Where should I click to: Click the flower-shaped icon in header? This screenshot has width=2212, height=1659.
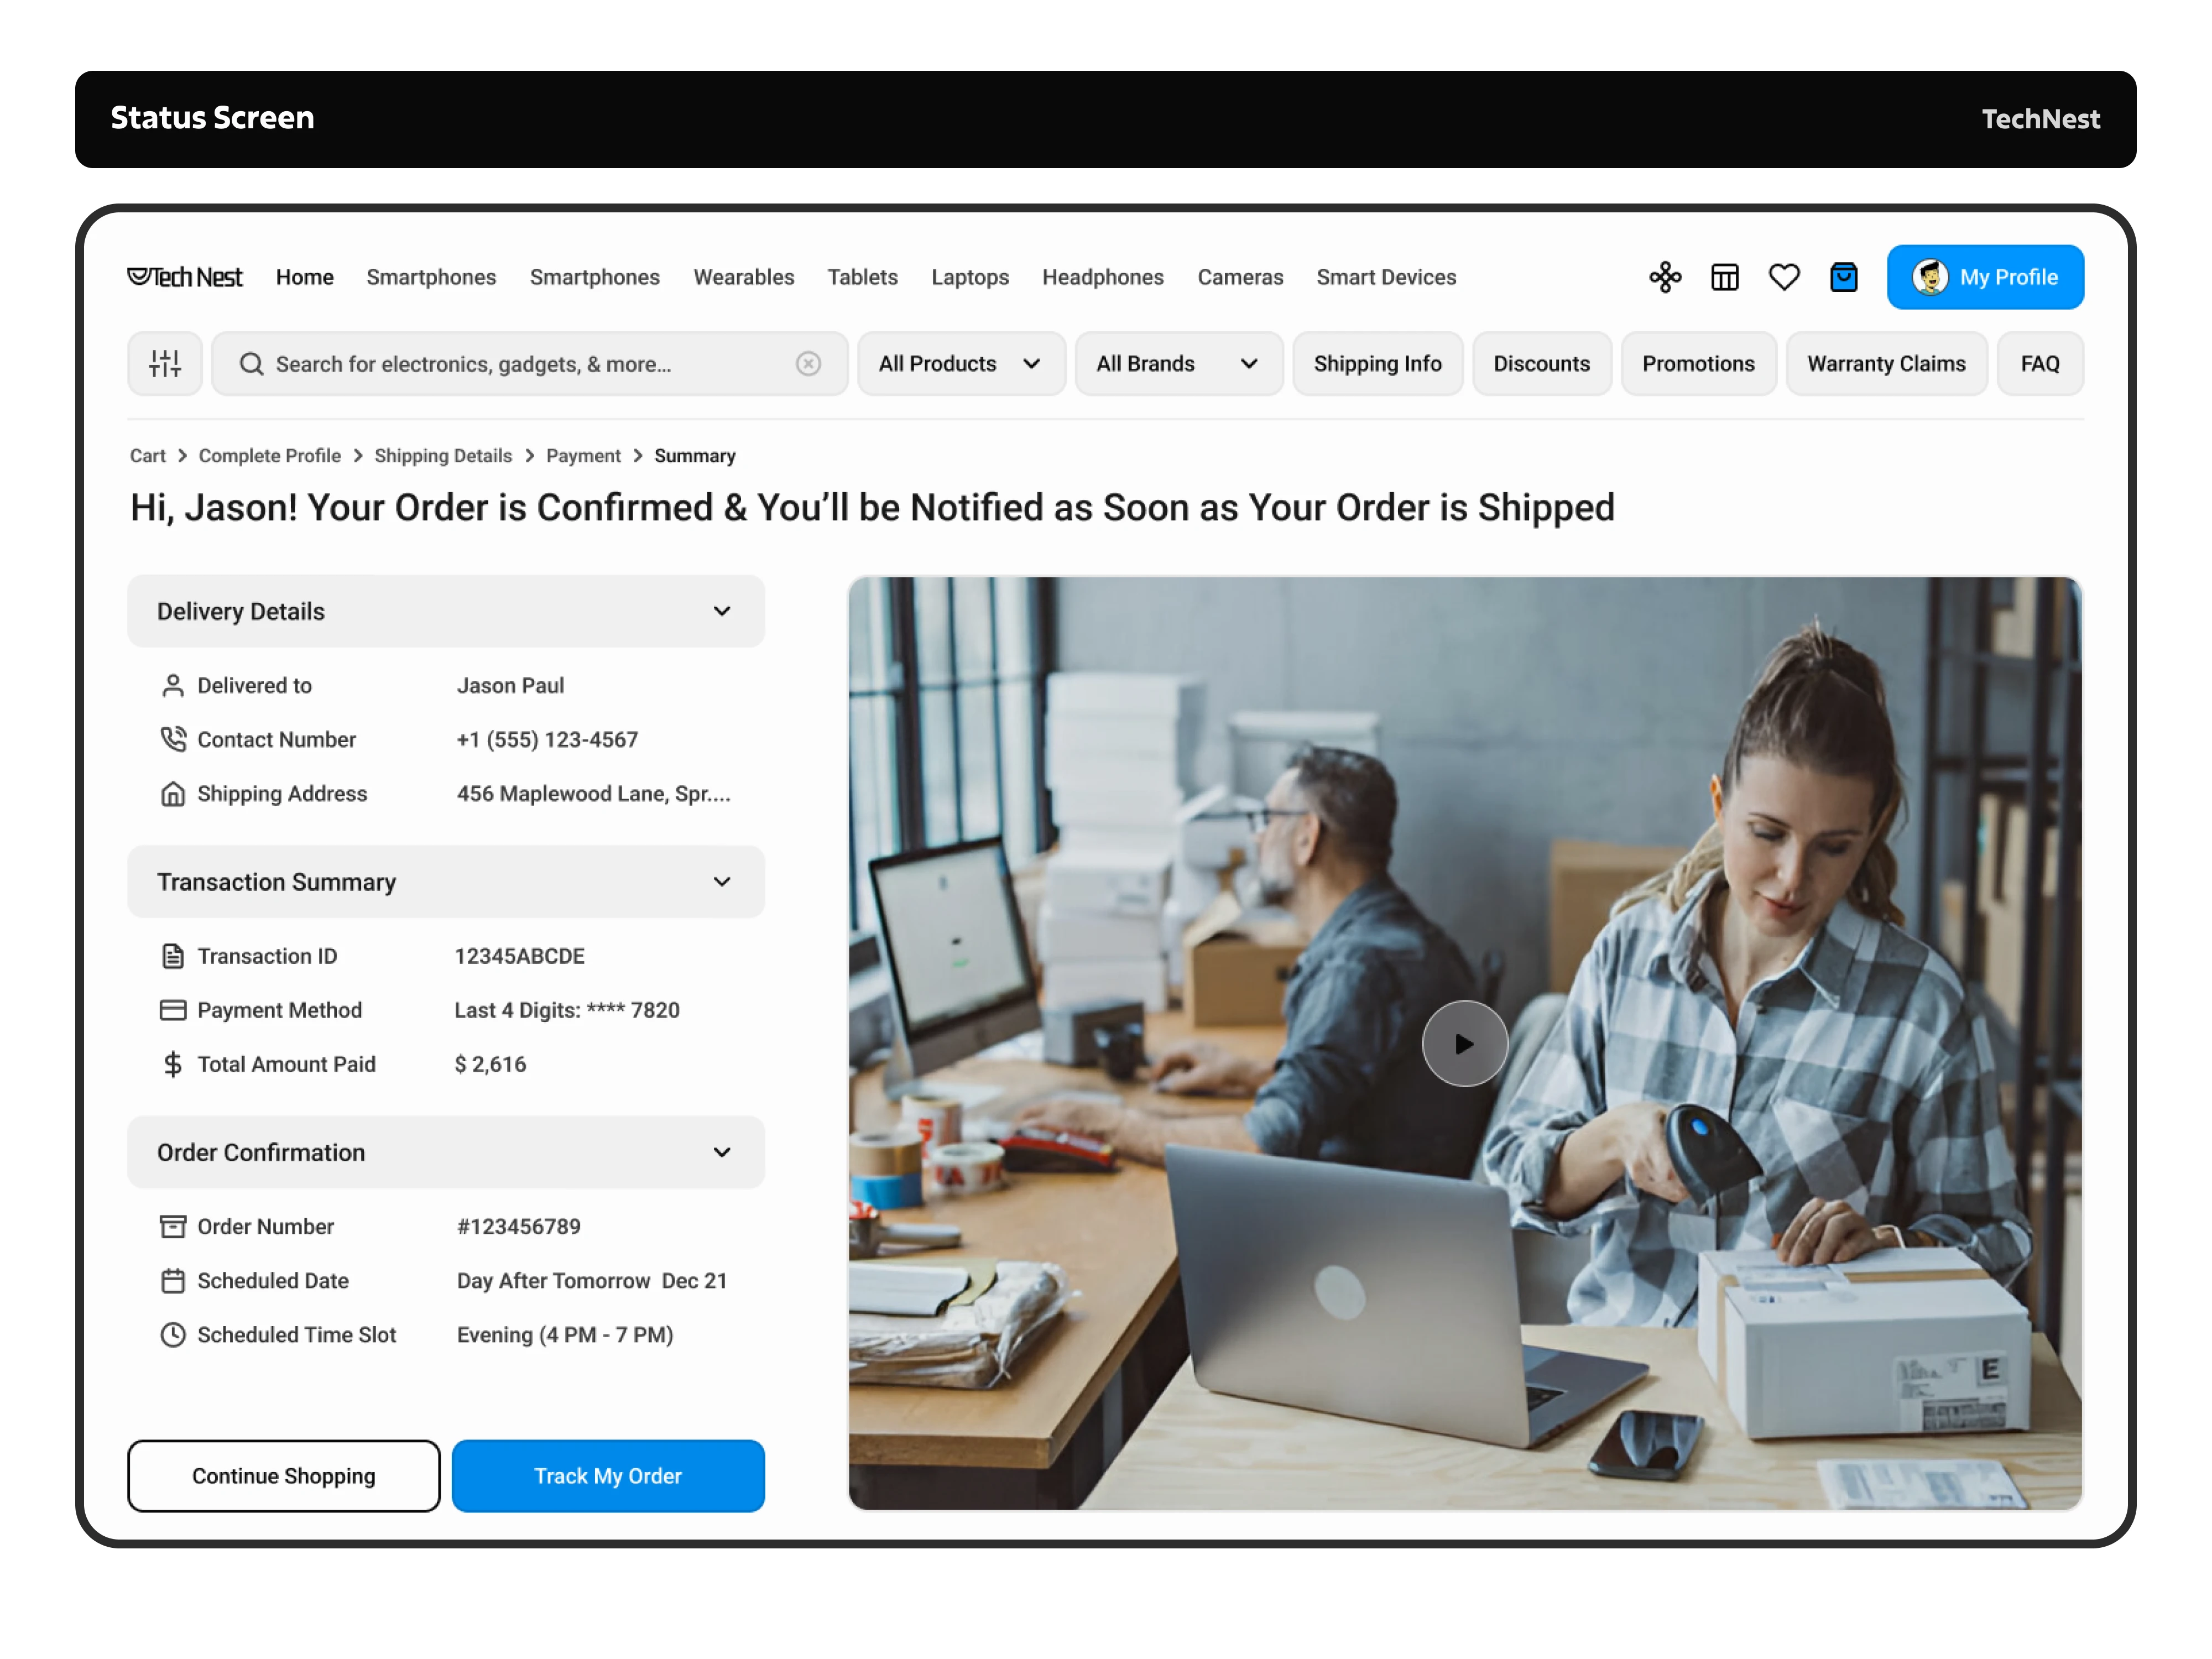tap(1665, 277)
